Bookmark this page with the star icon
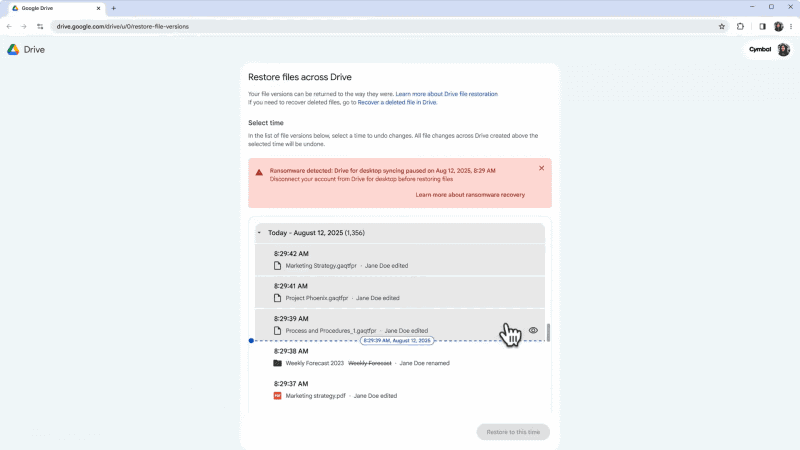The width and height of the screenshot is (800, 450). [721, 27]
